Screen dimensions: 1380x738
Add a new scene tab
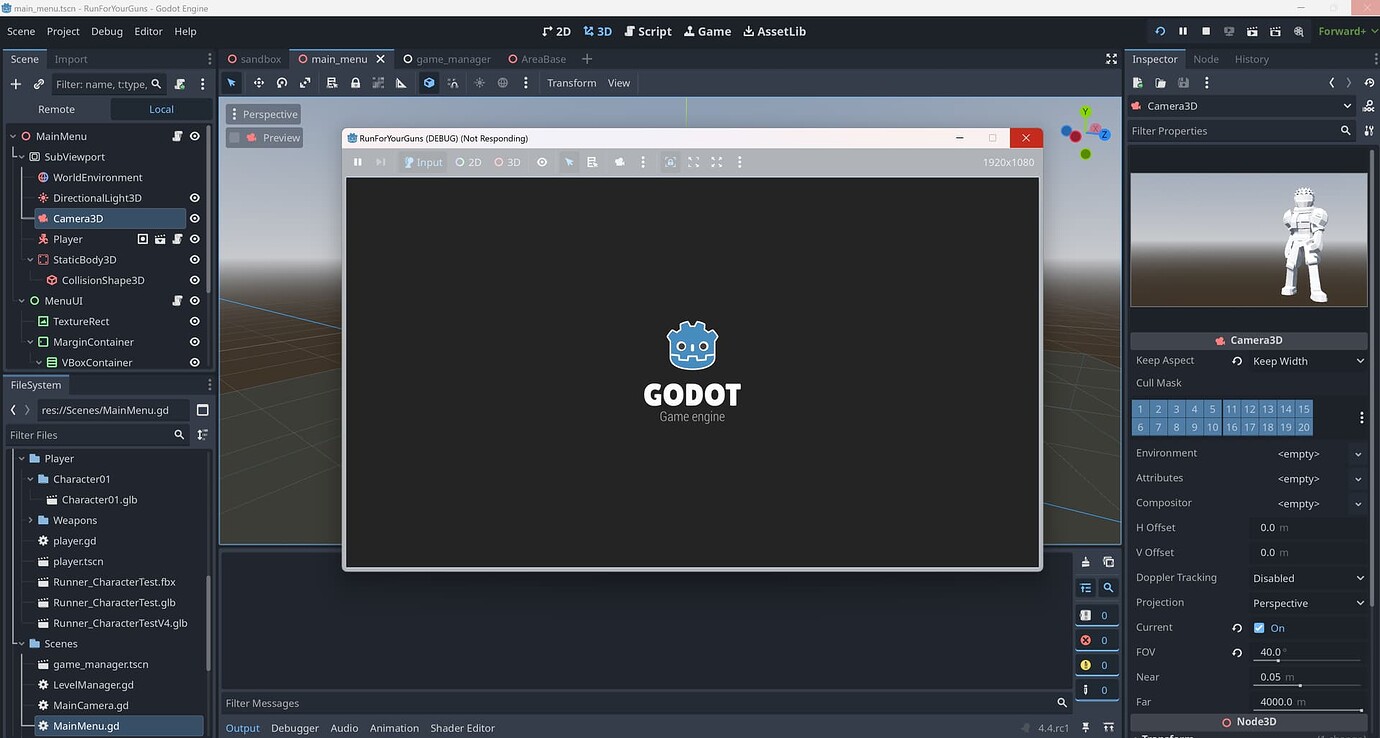click(587, 59)
